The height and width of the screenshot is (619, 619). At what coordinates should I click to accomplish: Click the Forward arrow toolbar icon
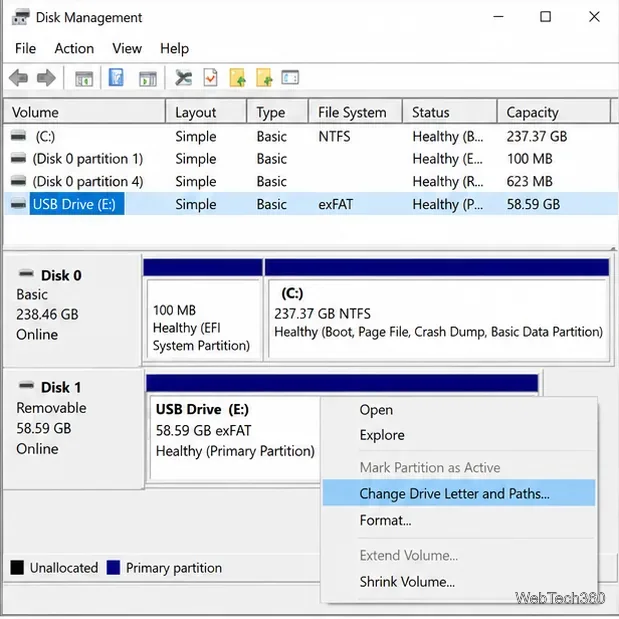[x=46, y=78]
